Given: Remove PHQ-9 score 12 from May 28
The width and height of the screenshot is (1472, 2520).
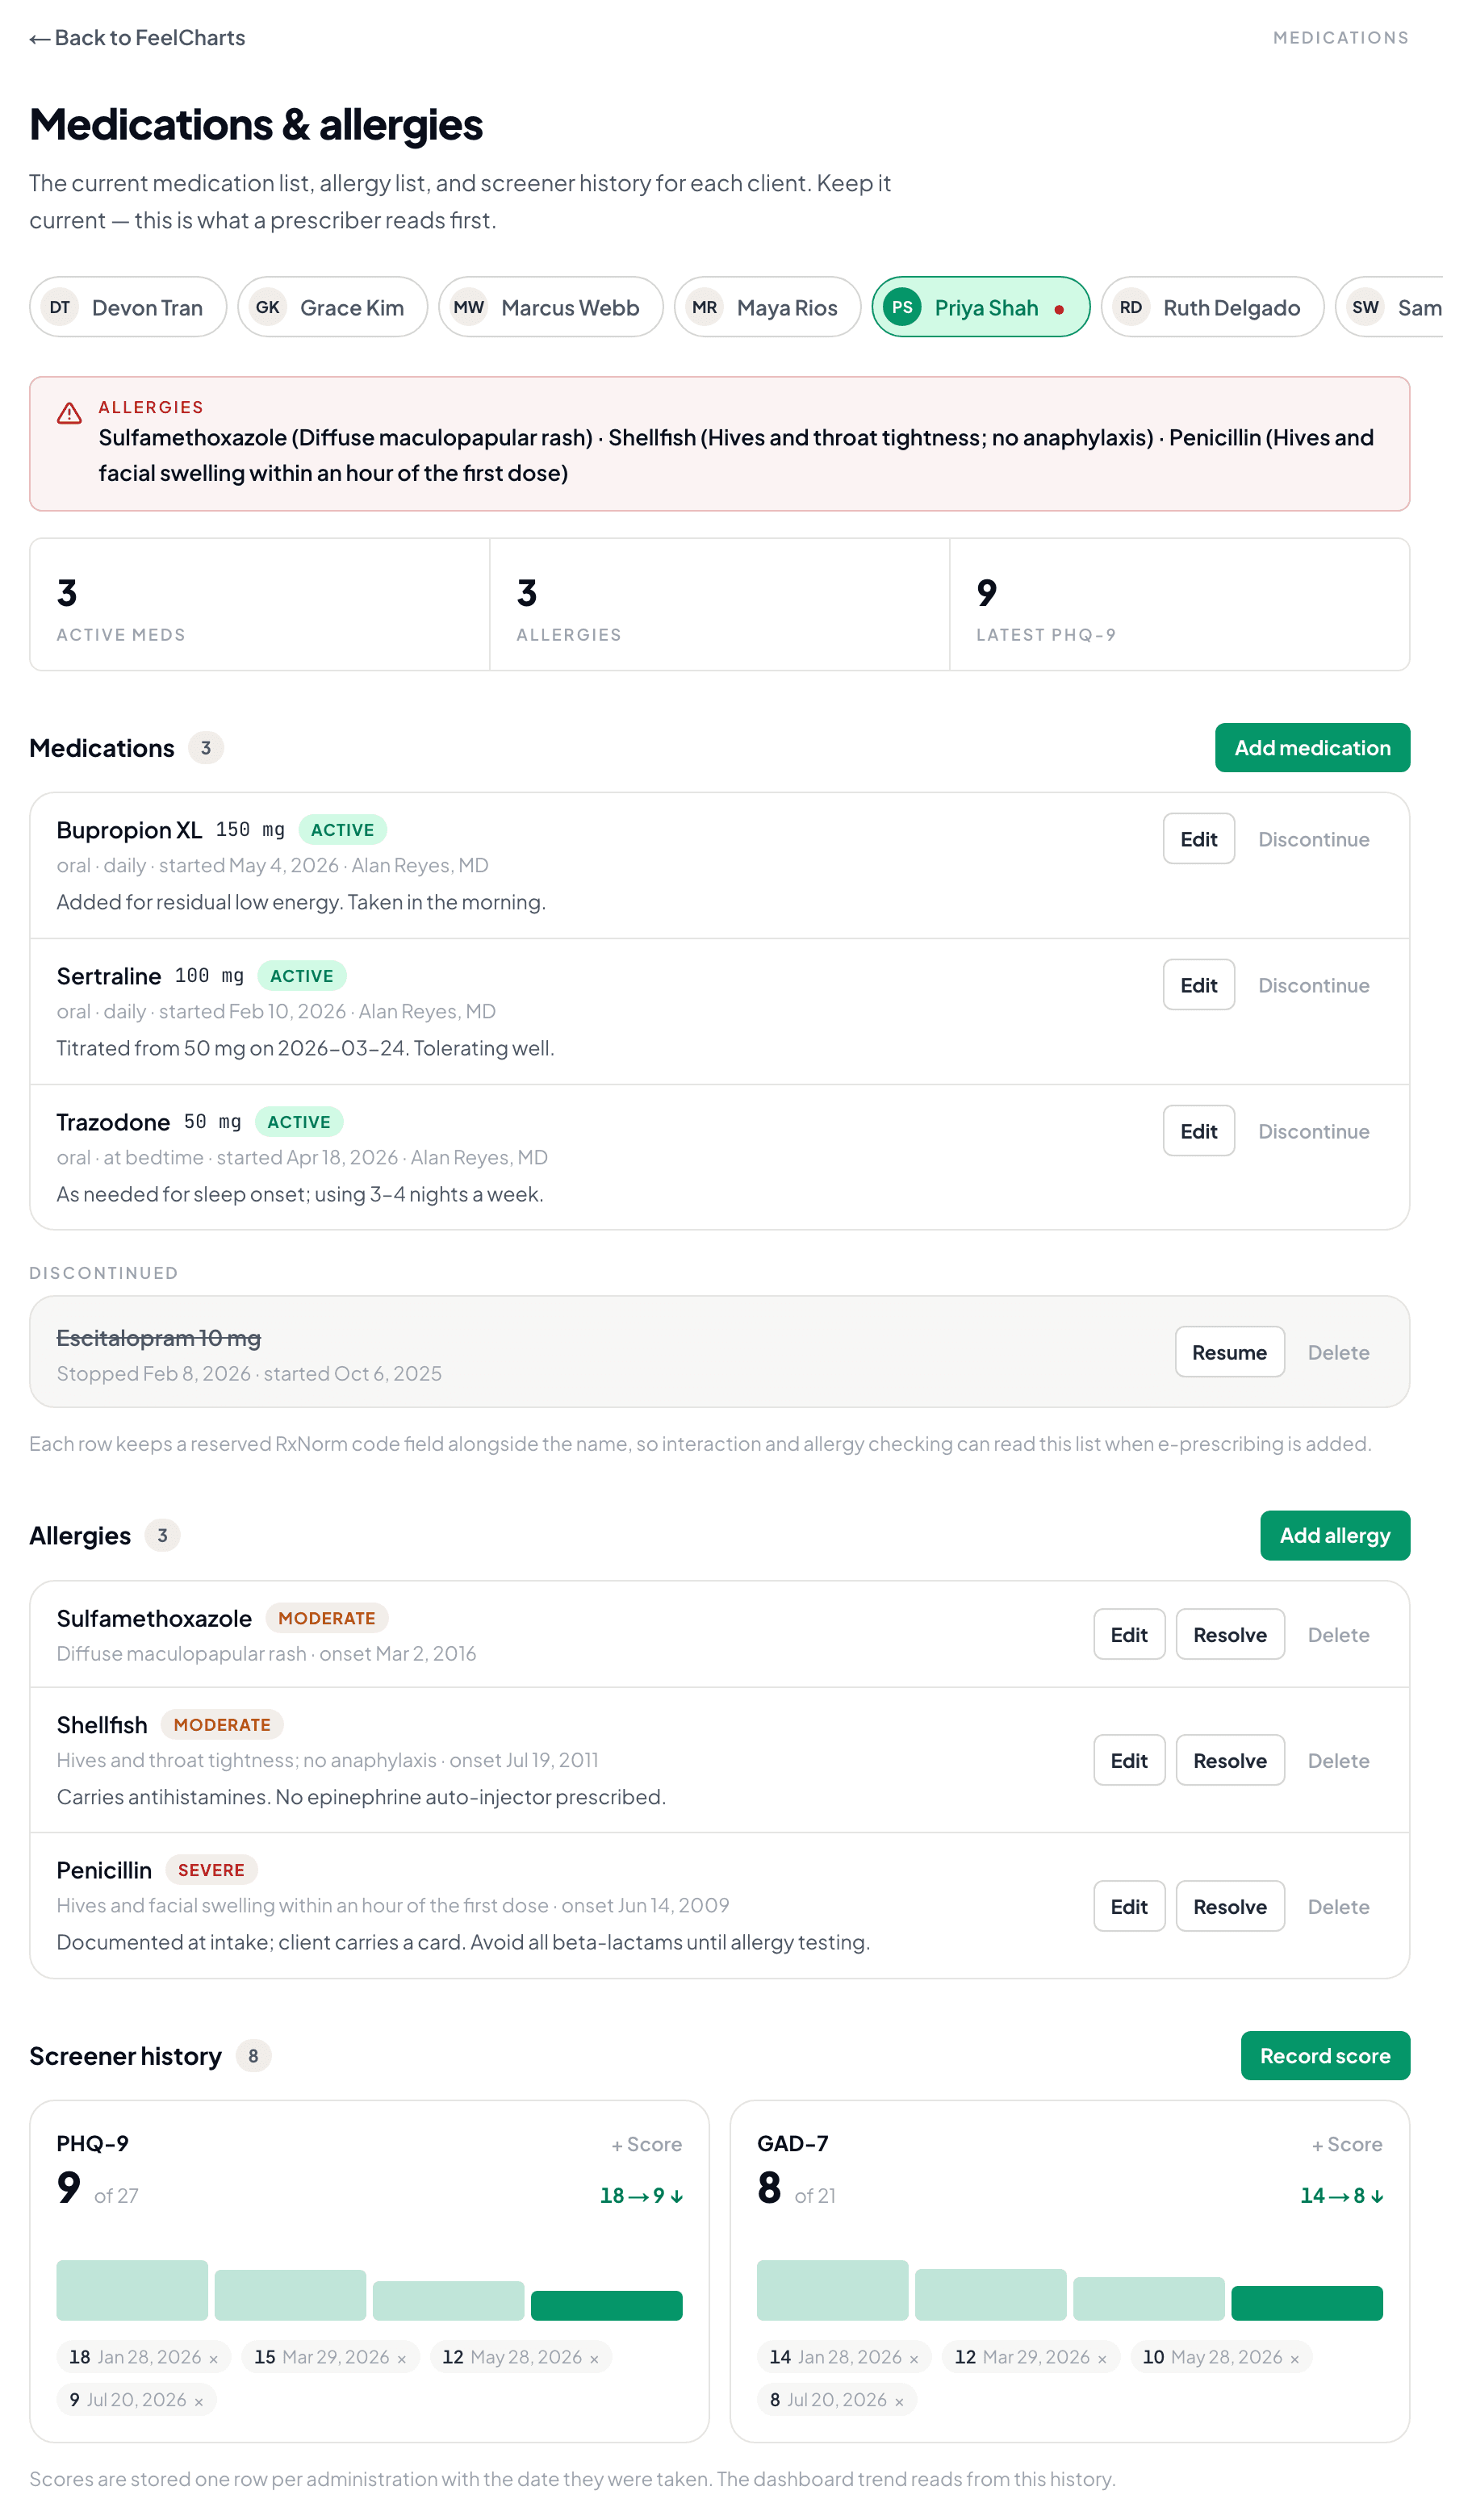Looking at the screenshot, I should [x=594, y=2359].
